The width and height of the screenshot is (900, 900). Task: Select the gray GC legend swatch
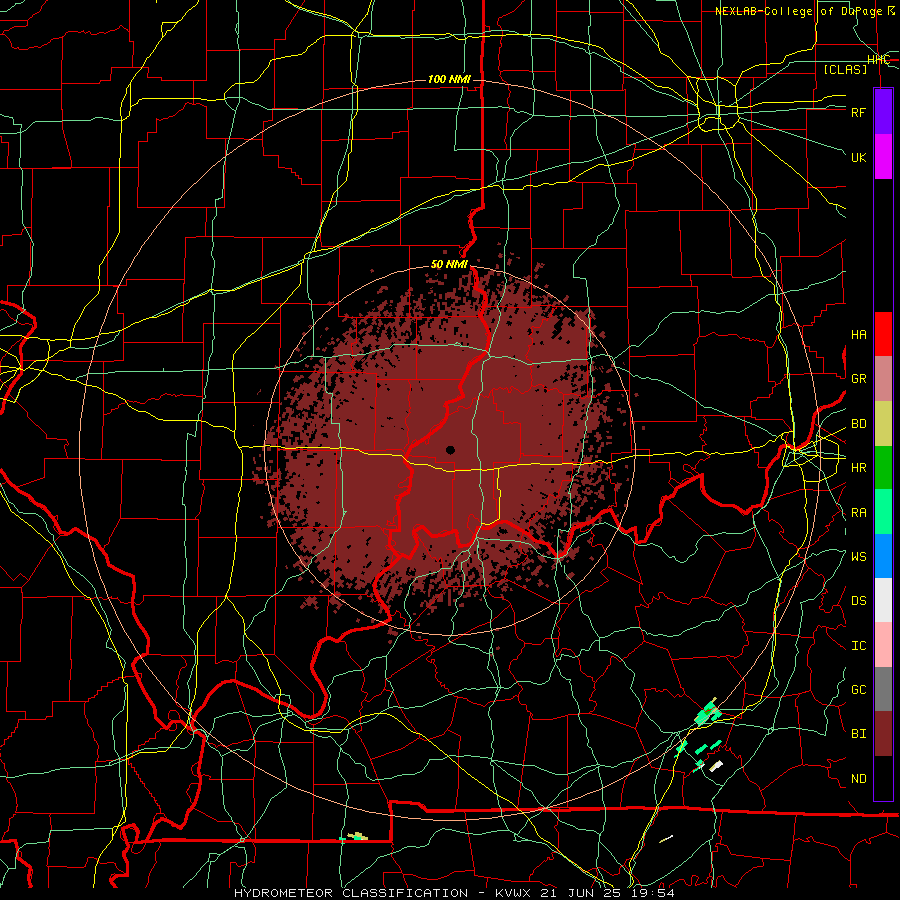[883, 689]
